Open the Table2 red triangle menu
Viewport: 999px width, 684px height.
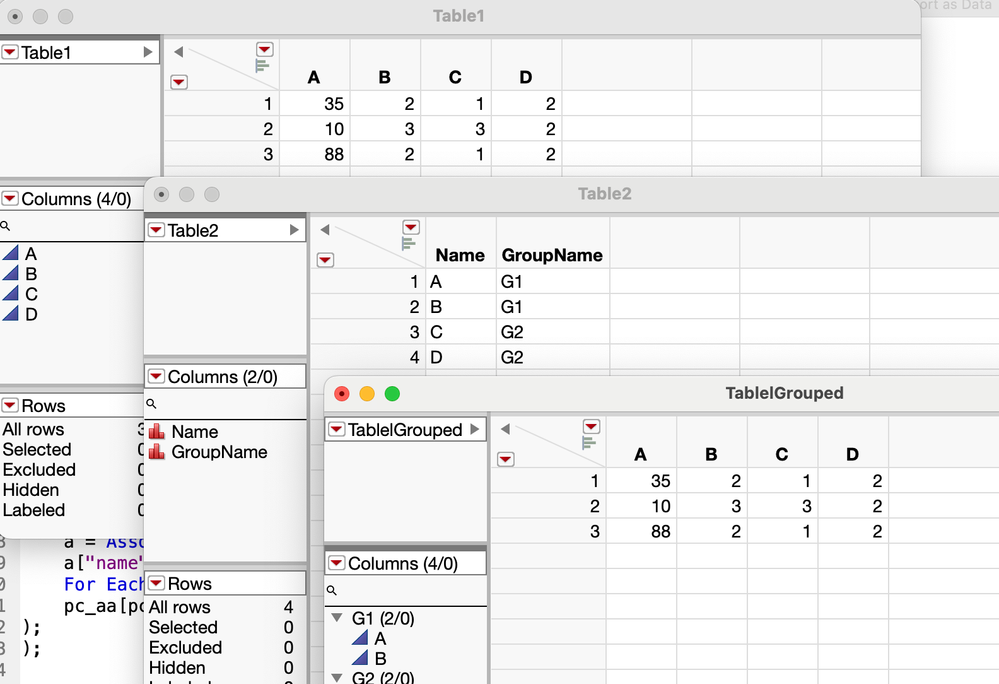[x=156, y=230]
